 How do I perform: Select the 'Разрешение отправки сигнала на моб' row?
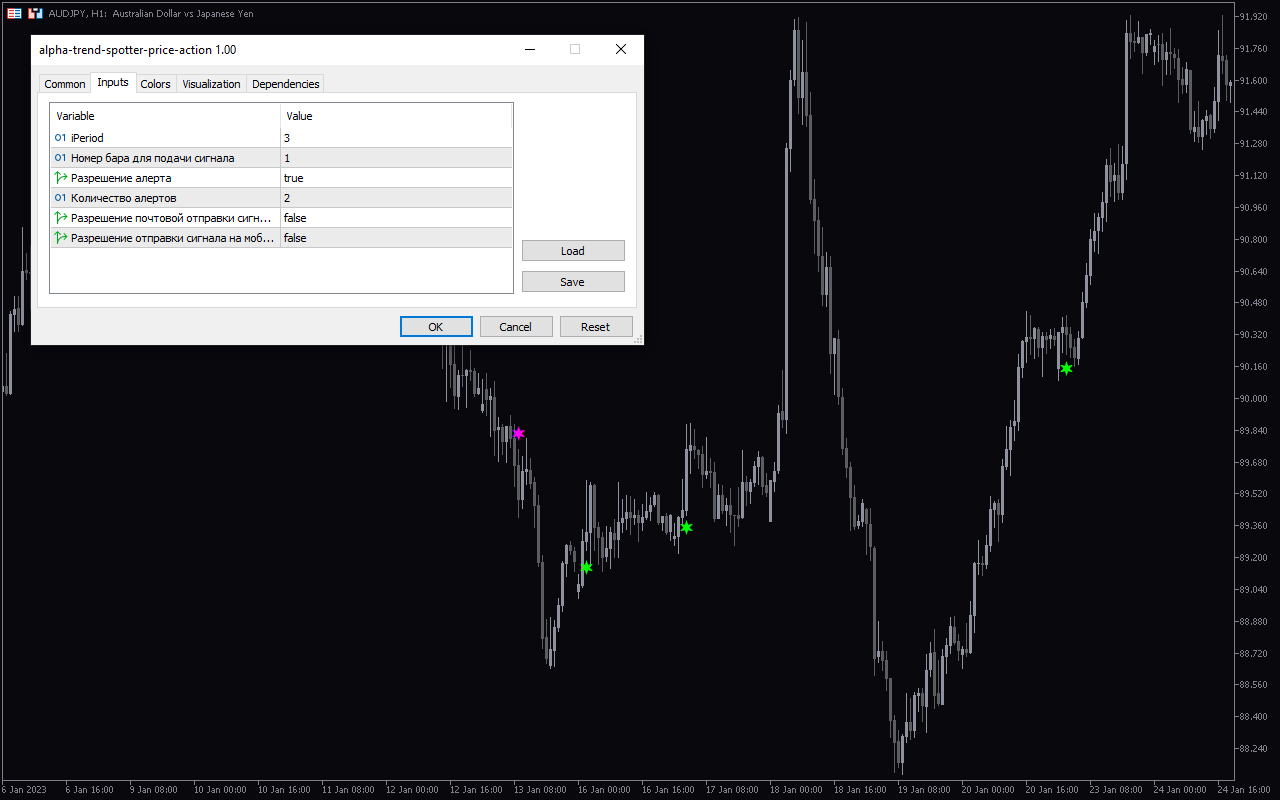coord(281,238)
